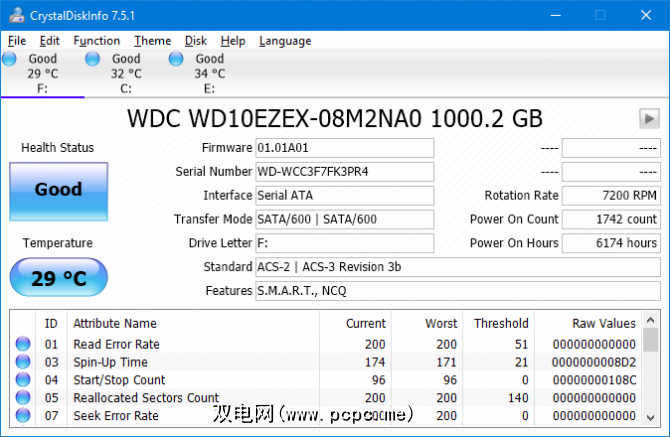Click the Raw Values column header

588,323
